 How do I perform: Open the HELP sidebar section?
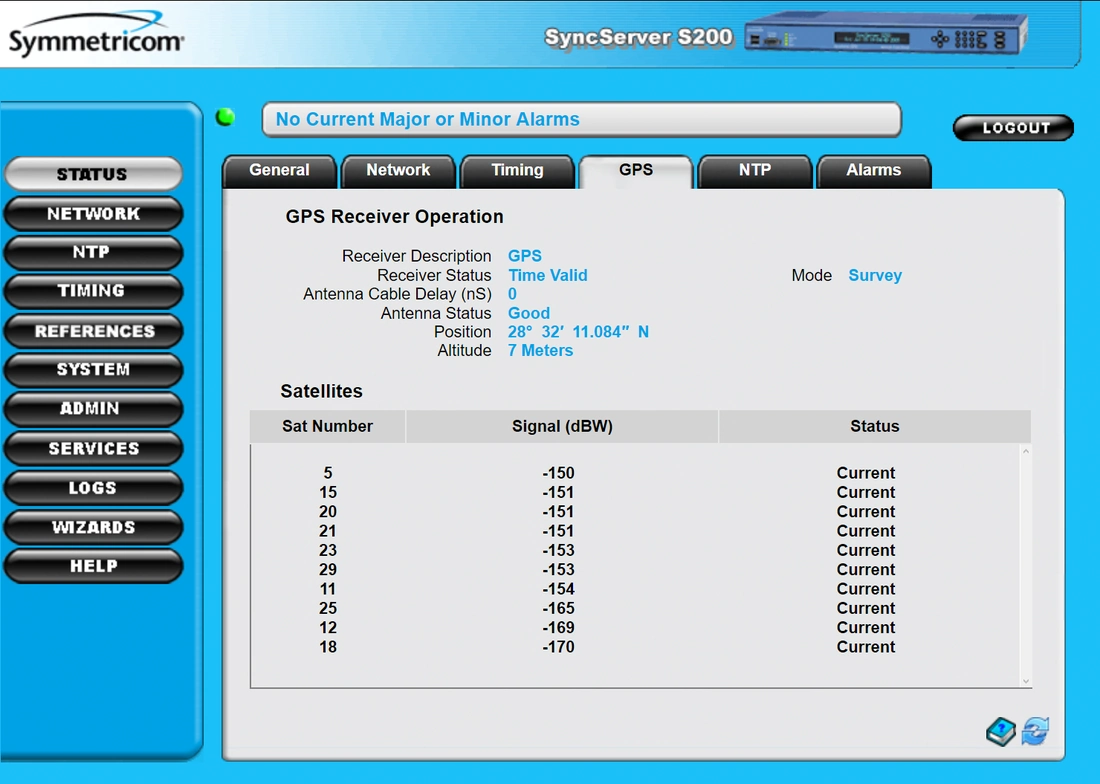93,566
